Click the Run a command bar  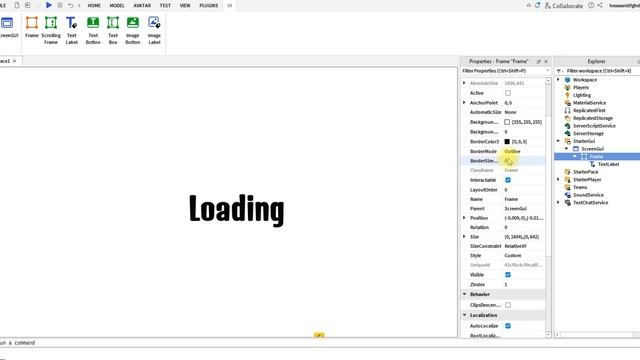229,343
